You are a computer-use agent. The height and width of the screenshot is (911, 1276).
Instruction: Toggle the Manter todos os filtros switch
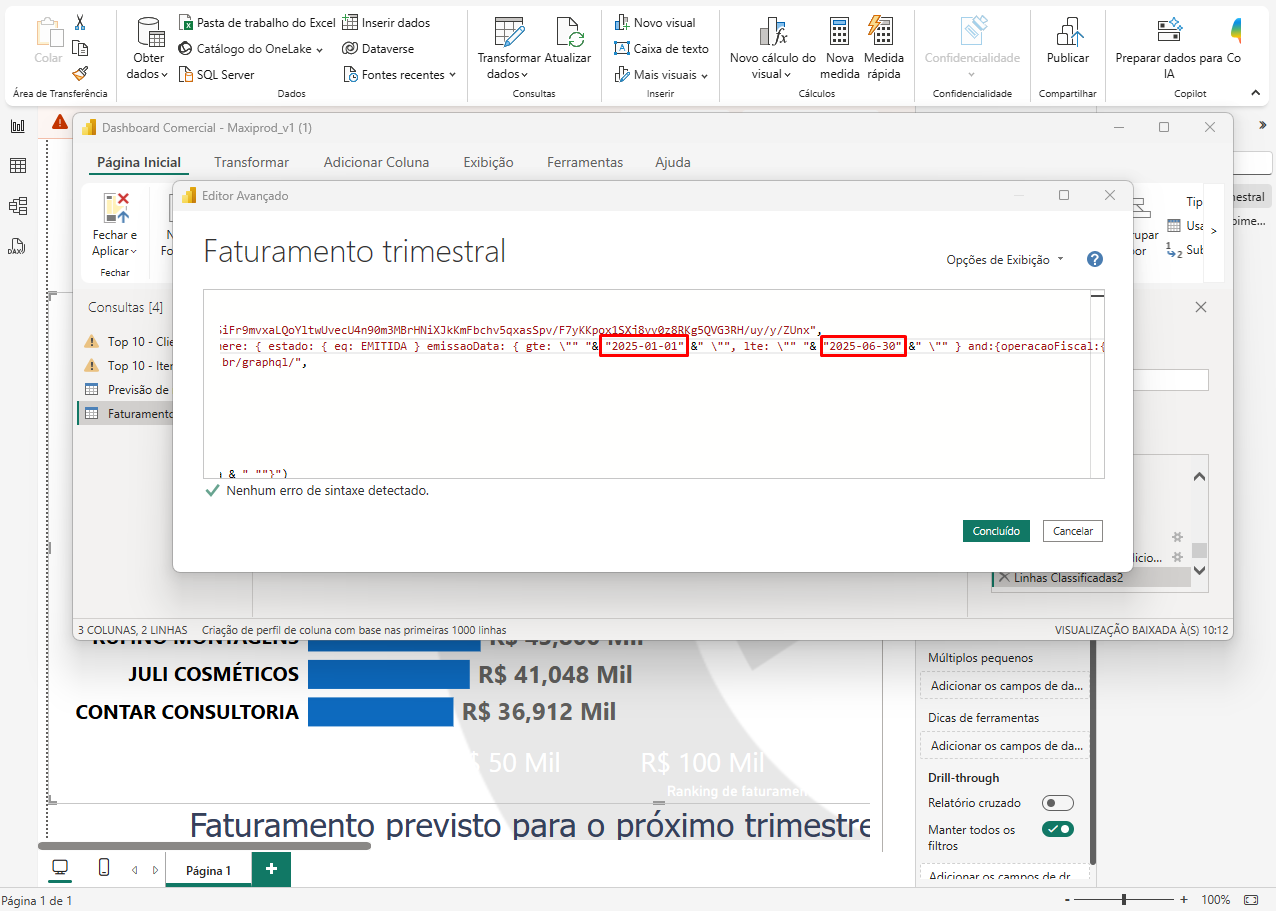[x=1057, y=829]
